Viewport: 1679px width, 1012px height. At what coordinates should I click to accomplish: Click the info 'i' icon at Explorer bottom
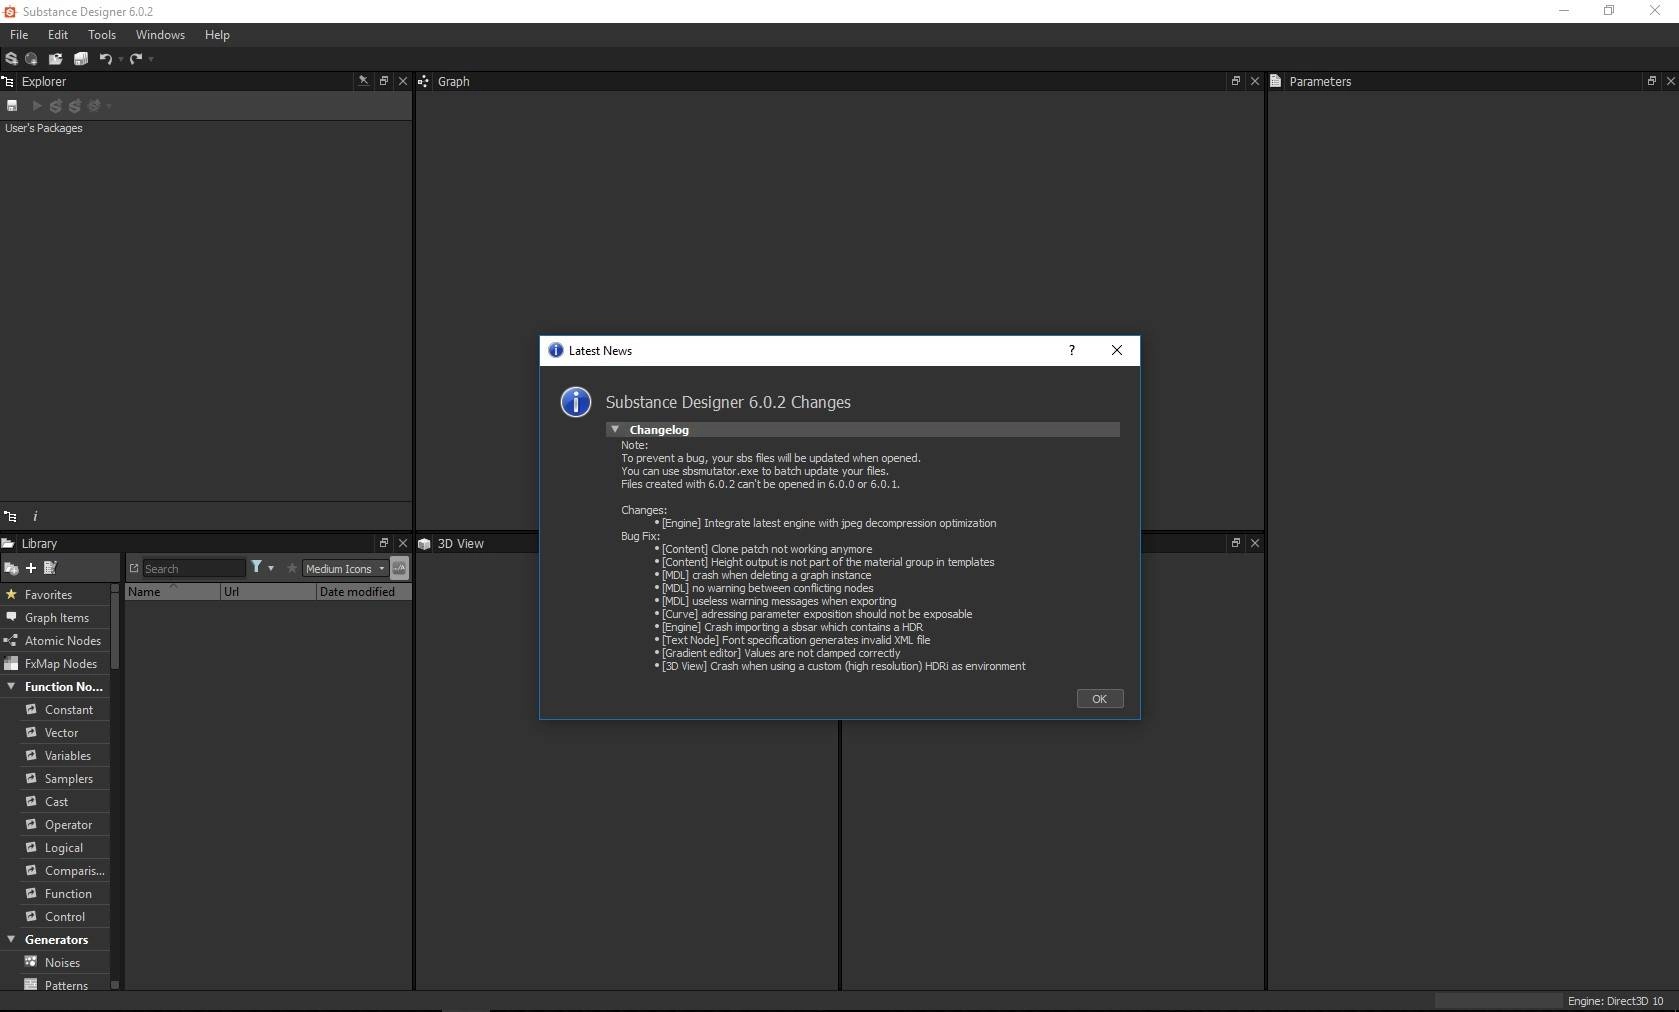(x=35, y=516)
